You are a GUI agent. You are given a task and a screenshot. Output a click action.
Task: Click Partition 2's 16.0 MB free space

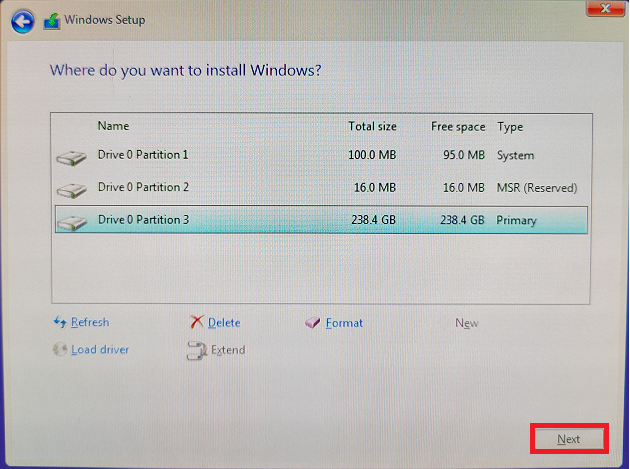coord(464,188)
